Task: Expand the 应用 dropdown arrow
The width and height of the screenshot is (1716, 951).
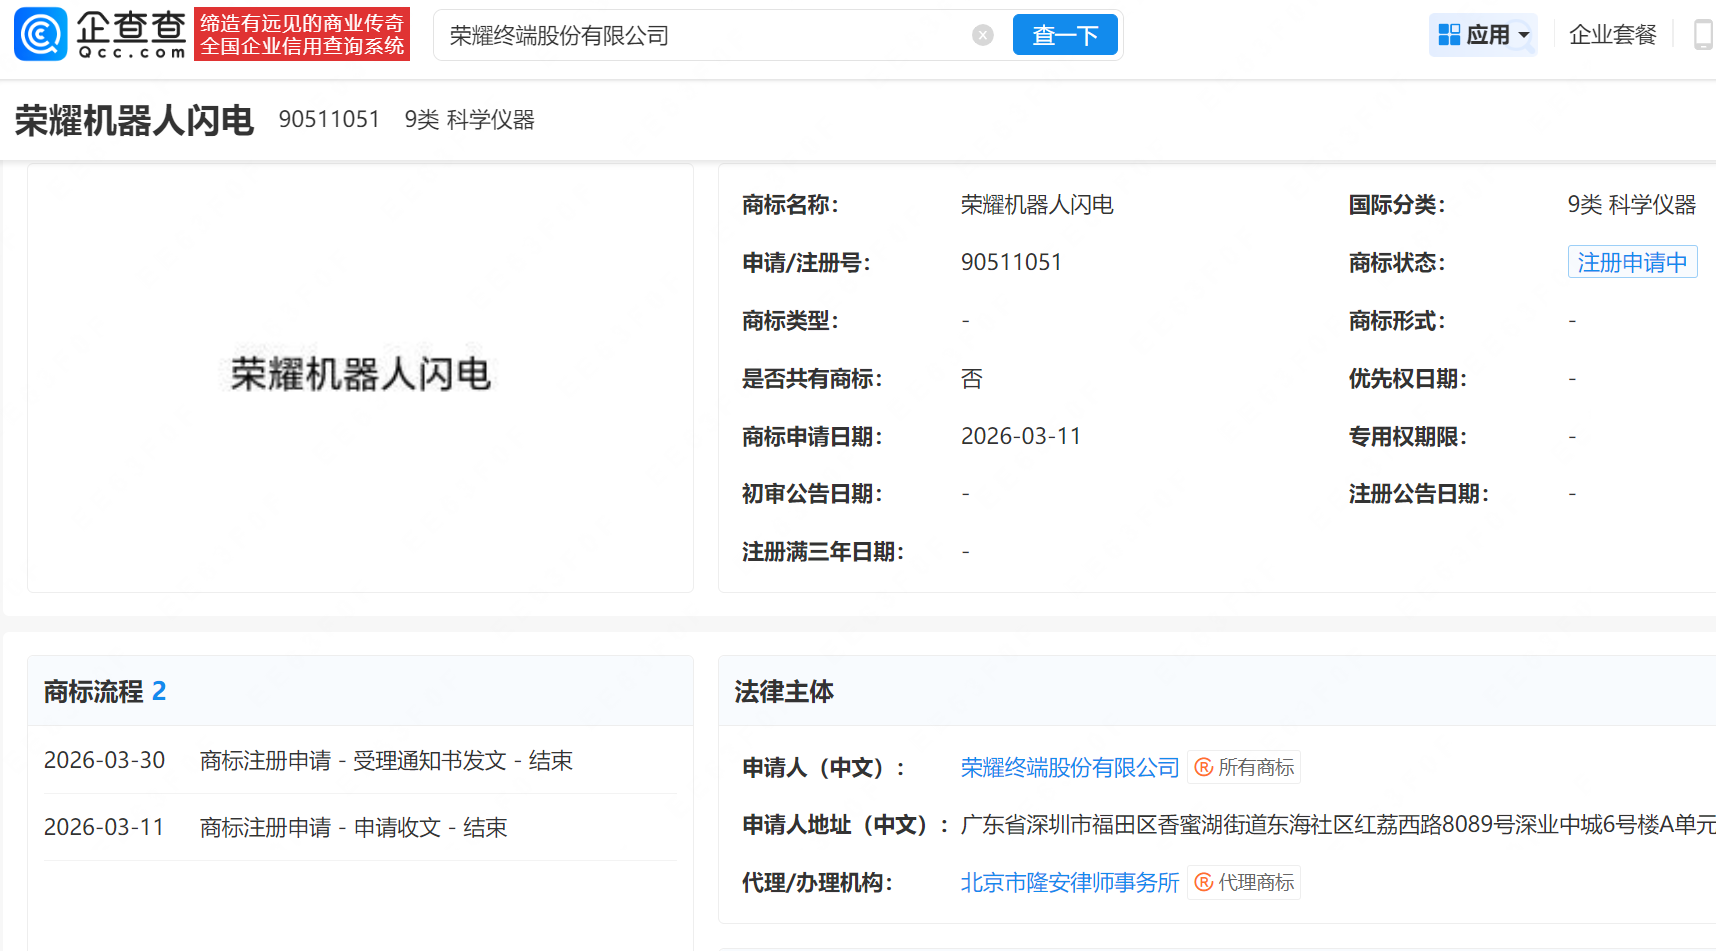Action: click(1524, 36)
